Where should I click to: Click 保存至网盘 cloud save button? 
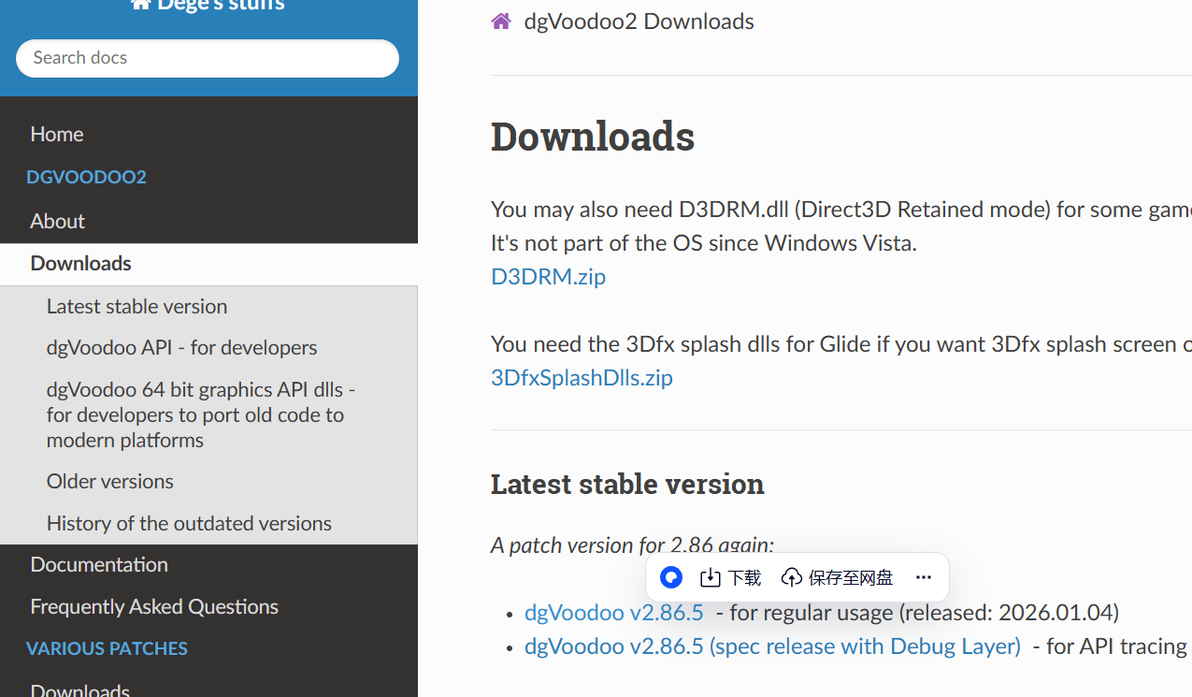tap(837, 578)
